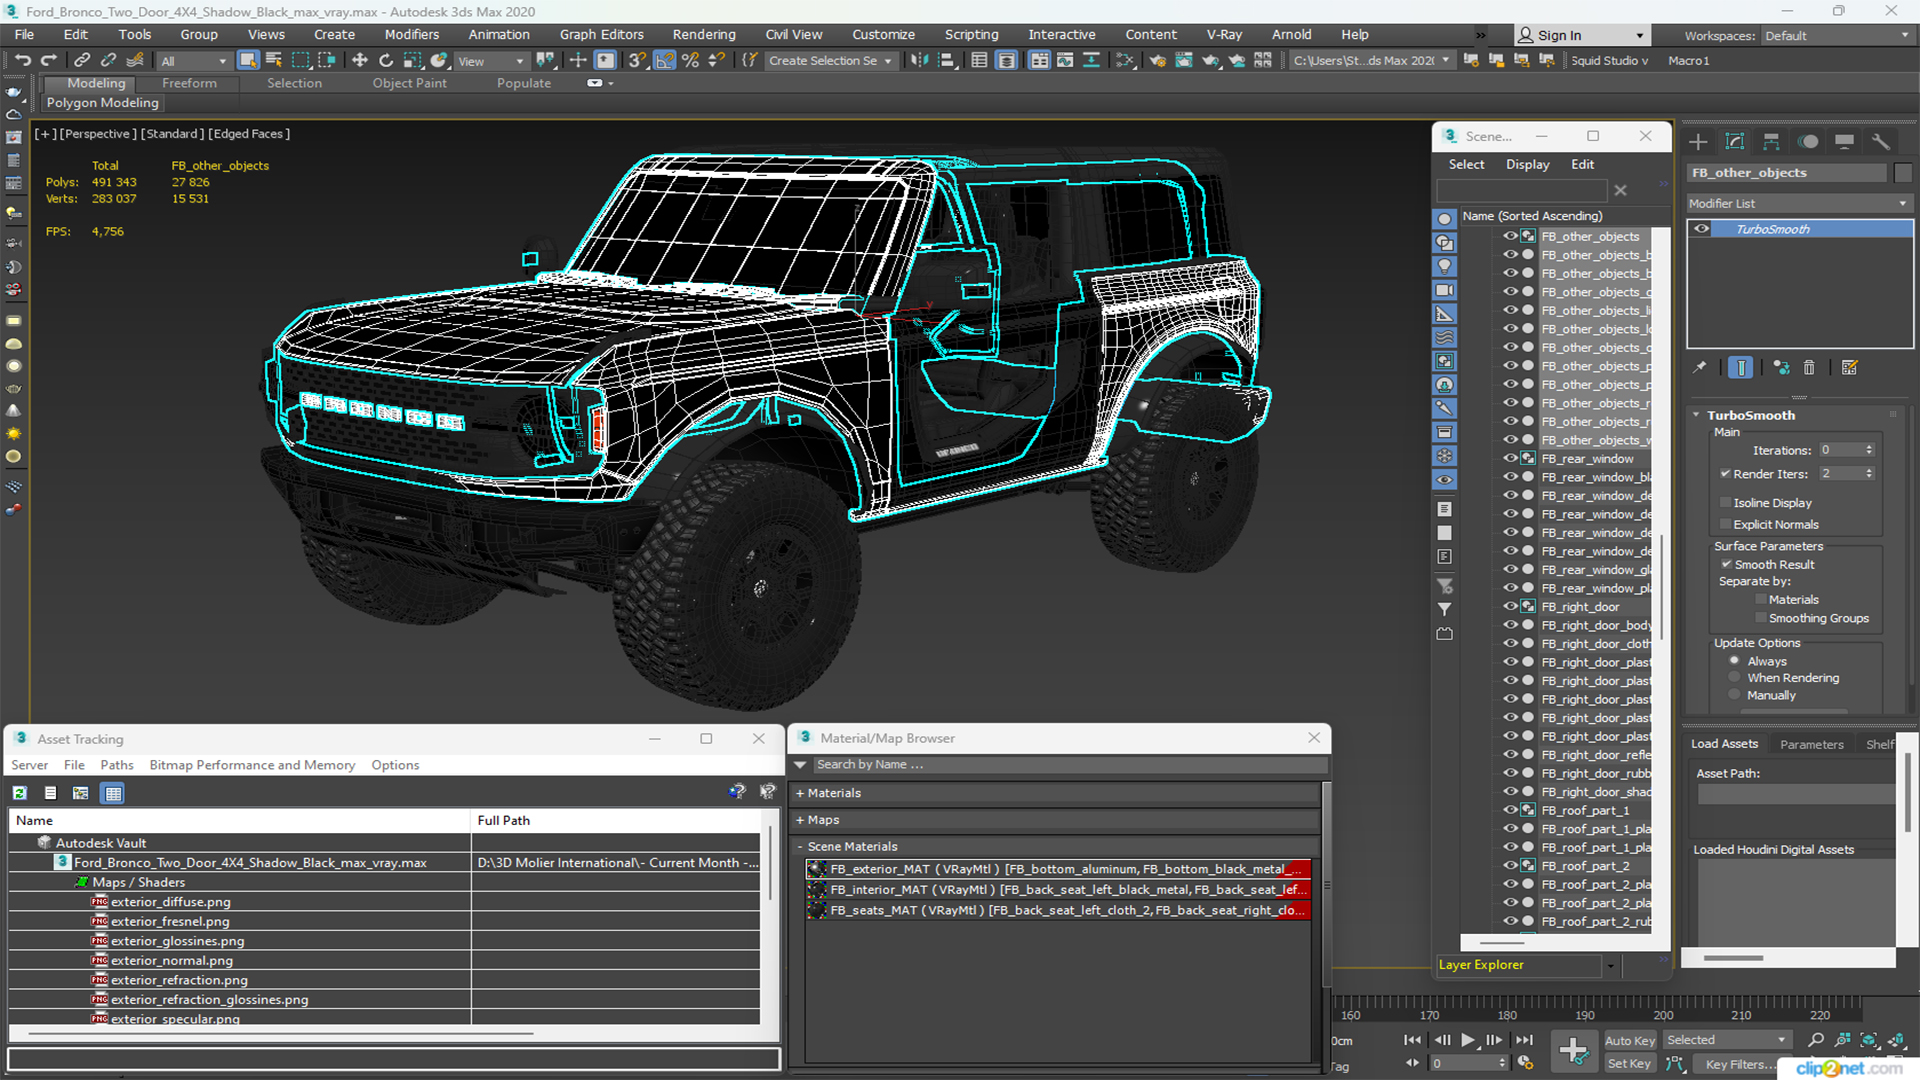Viewport: 1920px width, 1080px height.
Task: Click Remove modifier trash icon
Action: (1809, 368)
